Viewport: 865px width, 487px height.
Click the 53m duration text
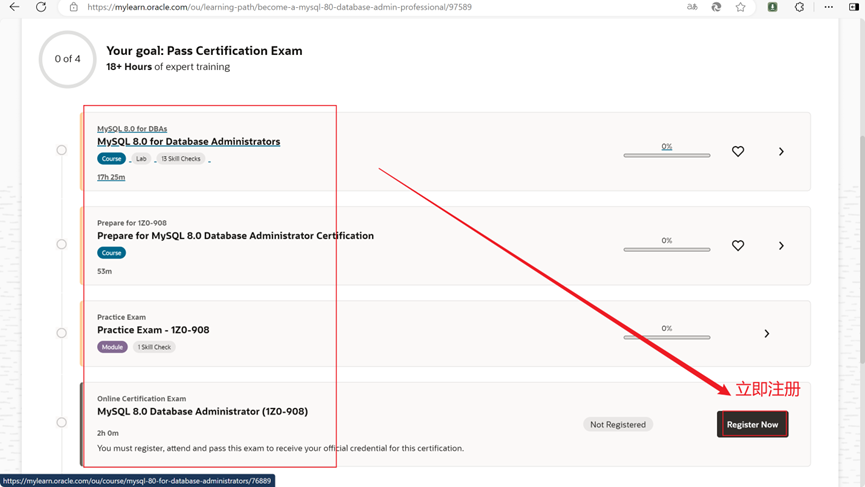104,271
